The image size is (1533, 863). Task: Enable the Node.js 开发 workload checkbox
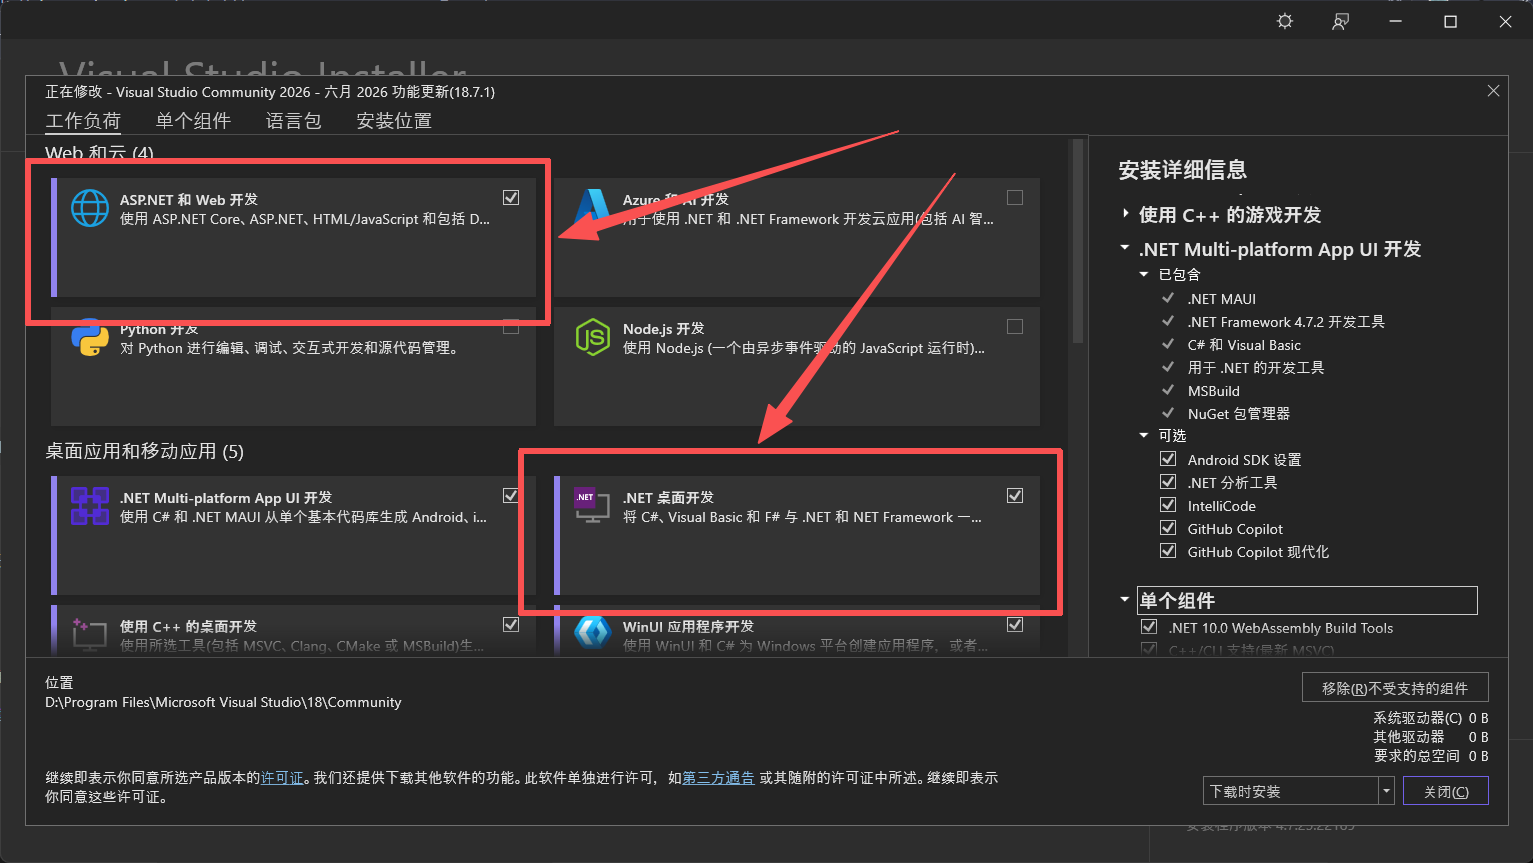tap(1015, 326)
